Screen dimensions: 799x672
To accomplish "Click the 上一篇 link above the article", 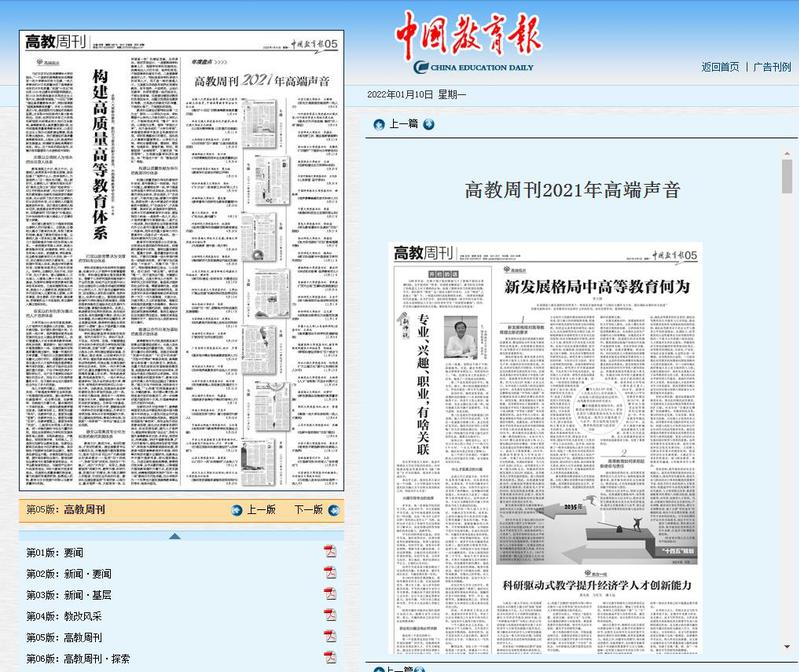I will (x=404, y=124).
